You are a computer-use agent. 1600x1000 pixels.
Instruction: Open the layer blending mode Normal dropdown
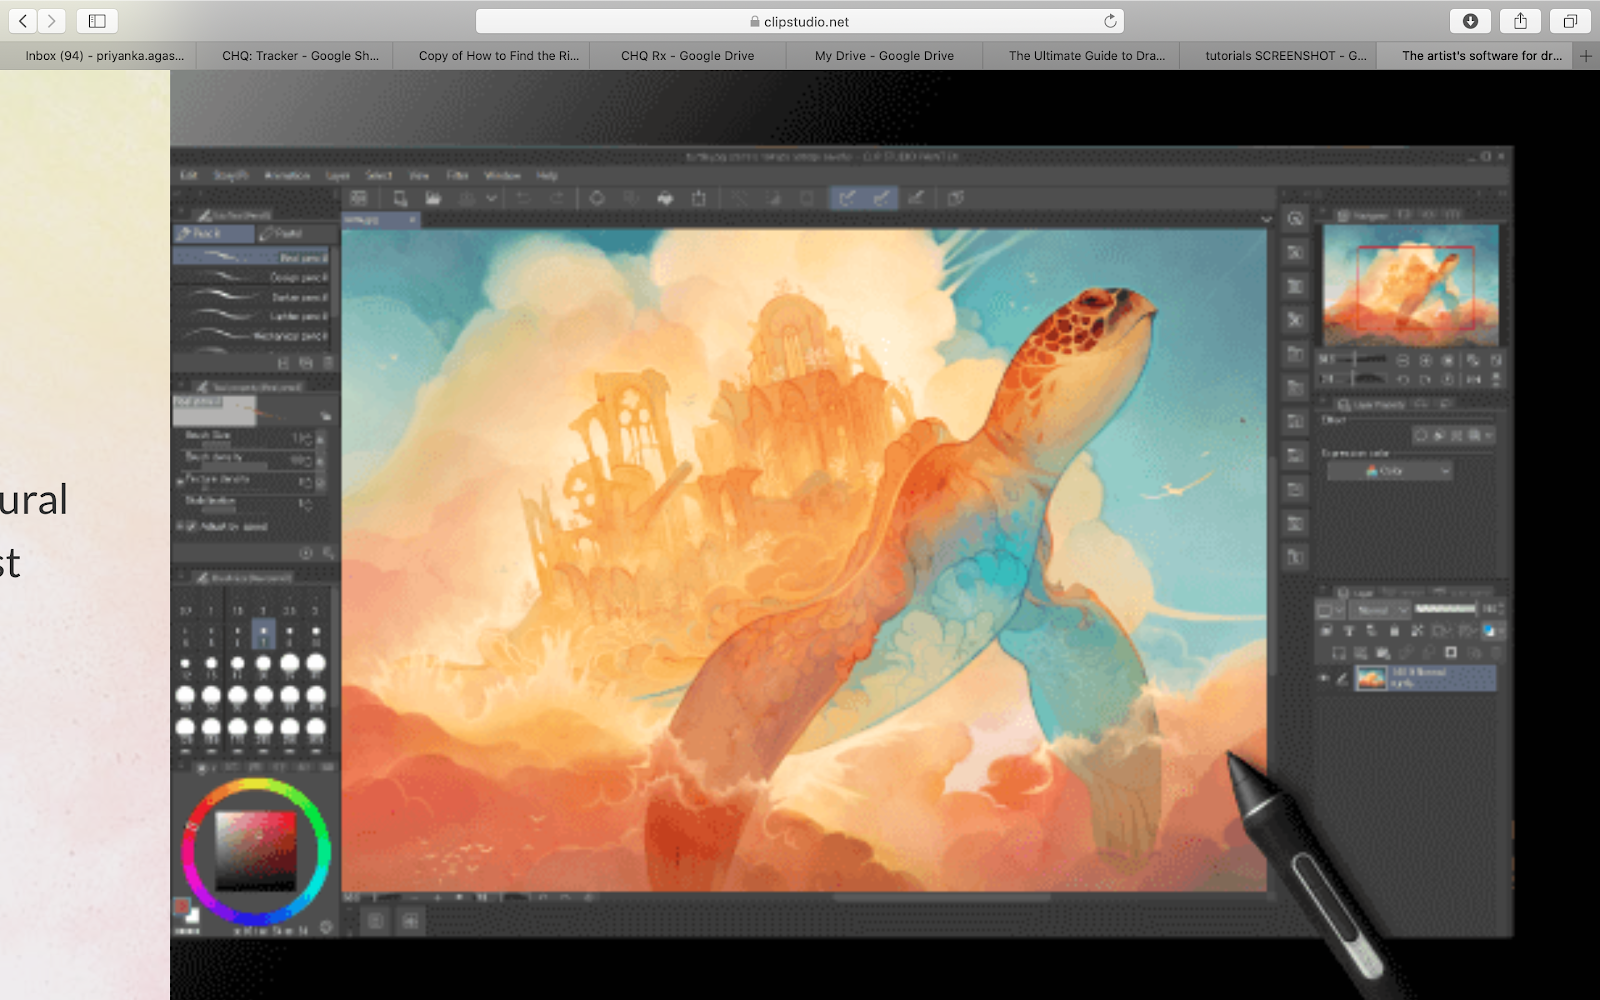click(x=1379, y=610)
